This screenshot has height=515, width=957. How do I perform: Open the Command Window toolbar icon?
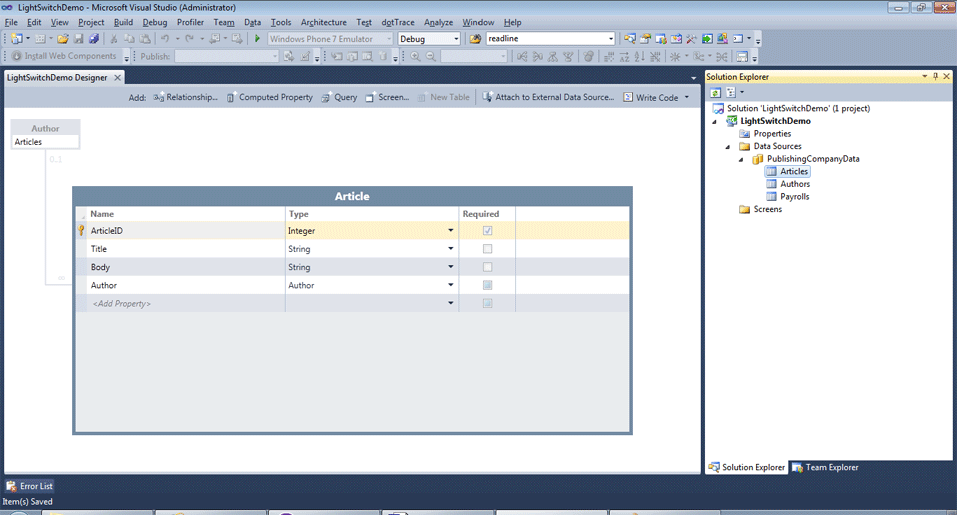738,38
